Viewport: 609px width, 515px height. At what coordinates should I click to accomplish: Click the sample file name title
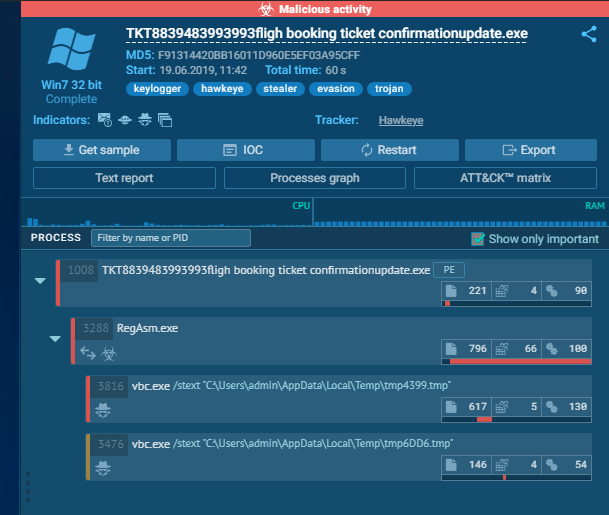click(327, 34)
